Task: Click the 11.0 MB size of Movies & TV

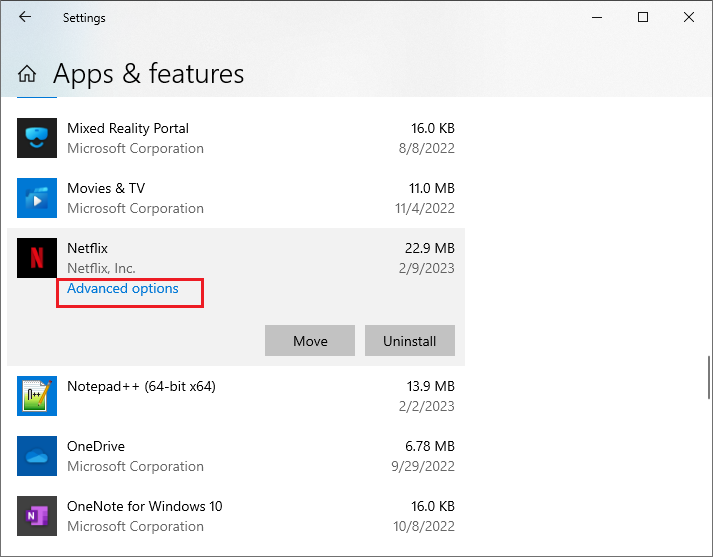Action: pos(432,188)
